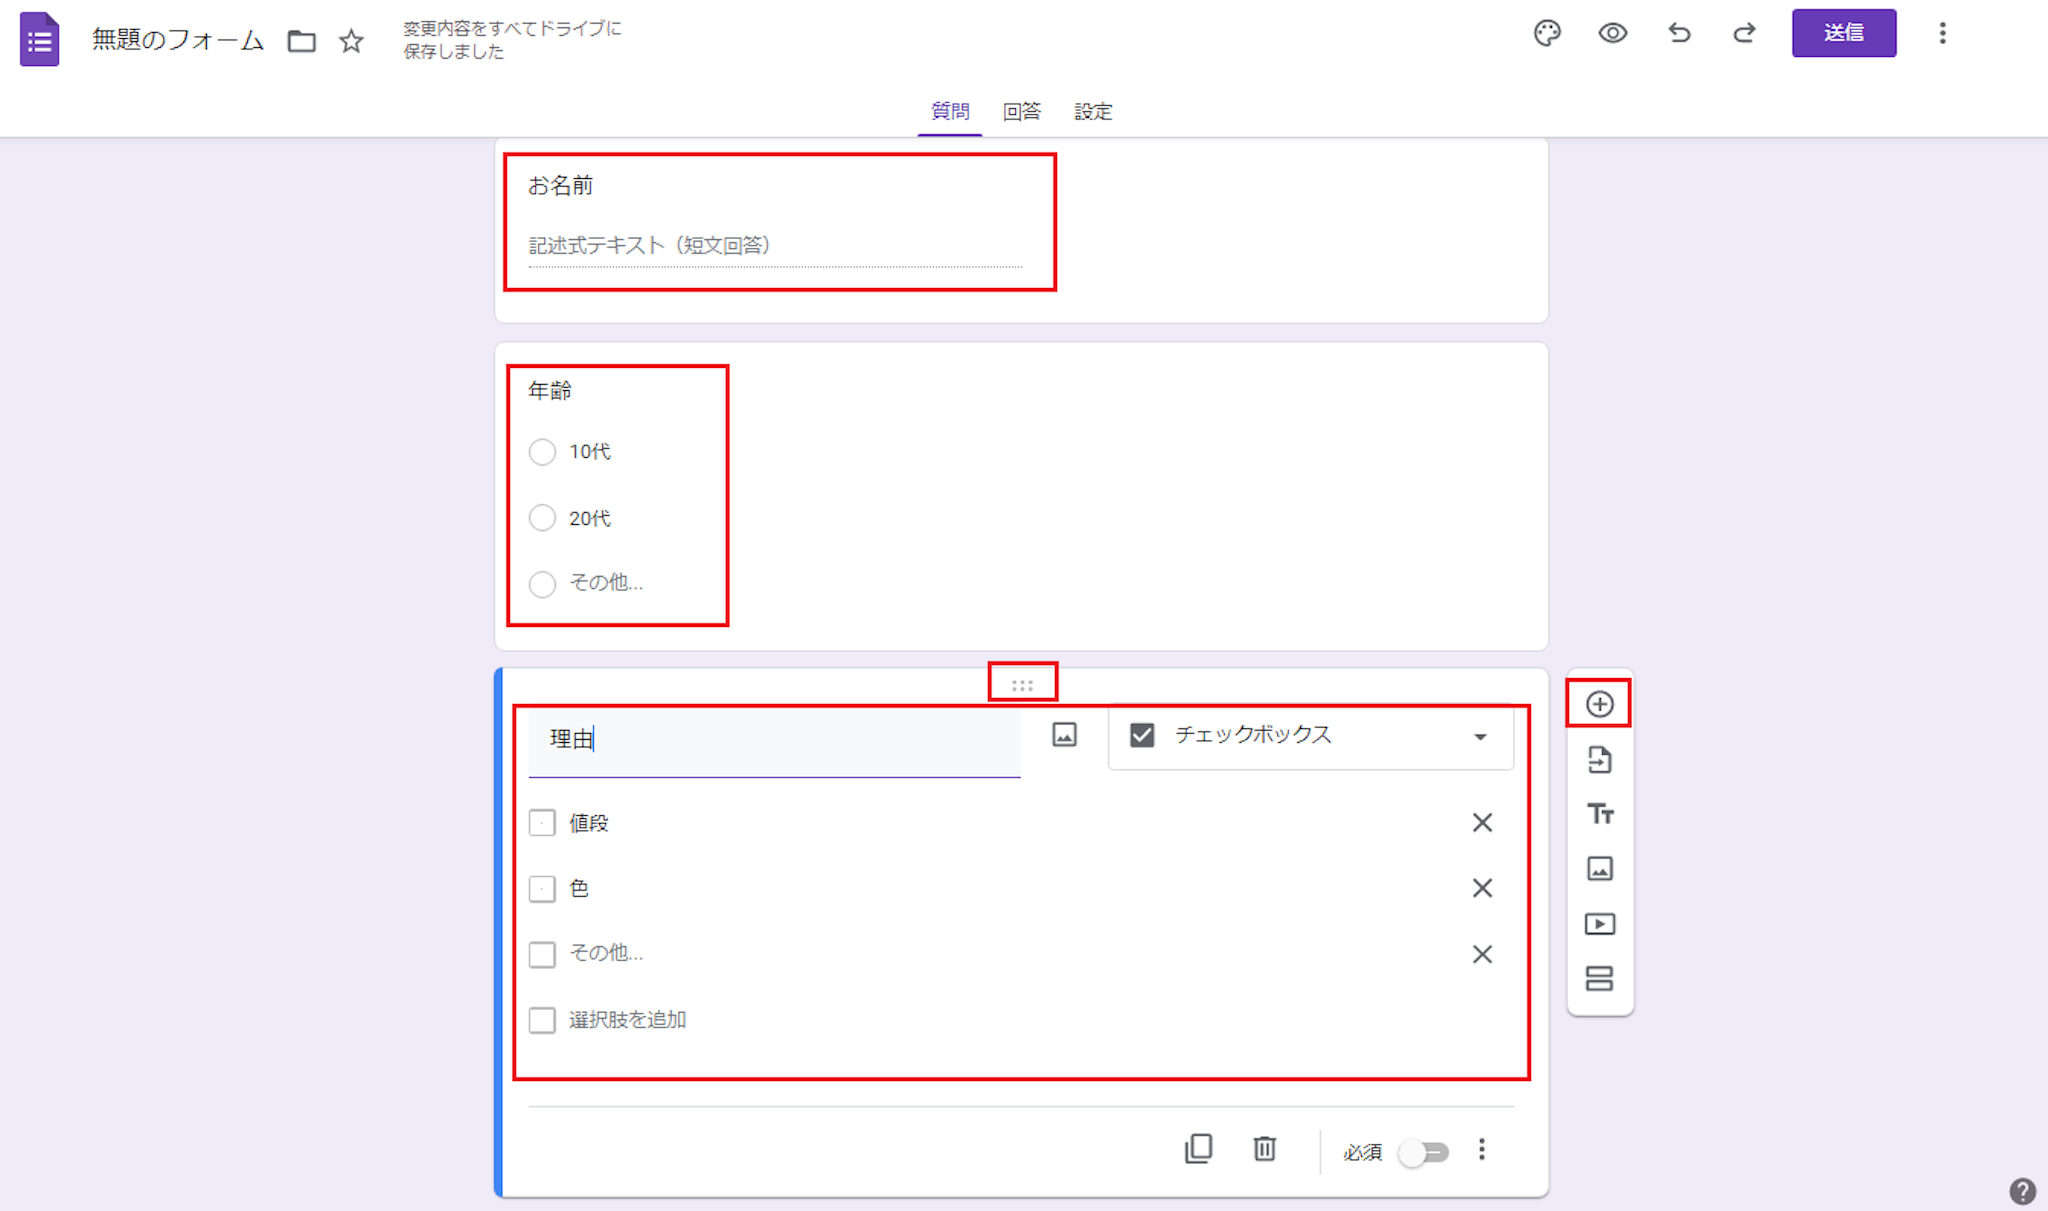Click the add video icon in sidebar
The image size is (2048, 1211).
[x=1599, y=924]
